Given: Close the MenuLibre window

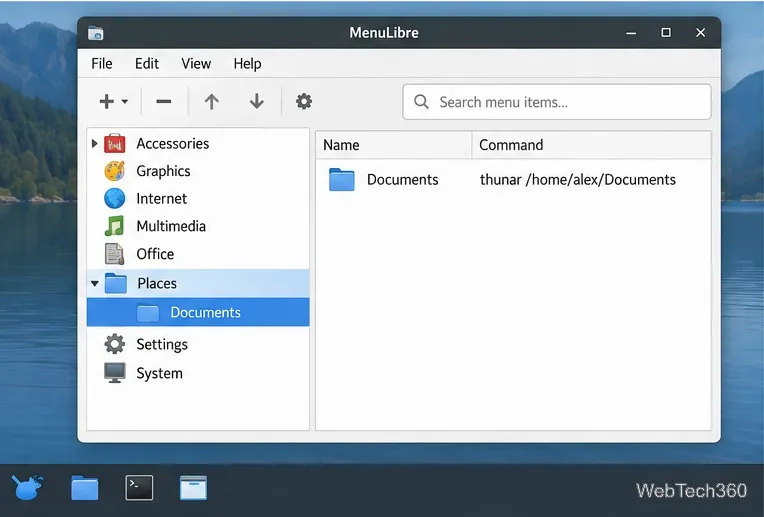Looking at the screenshot, I should click(700, 32).
